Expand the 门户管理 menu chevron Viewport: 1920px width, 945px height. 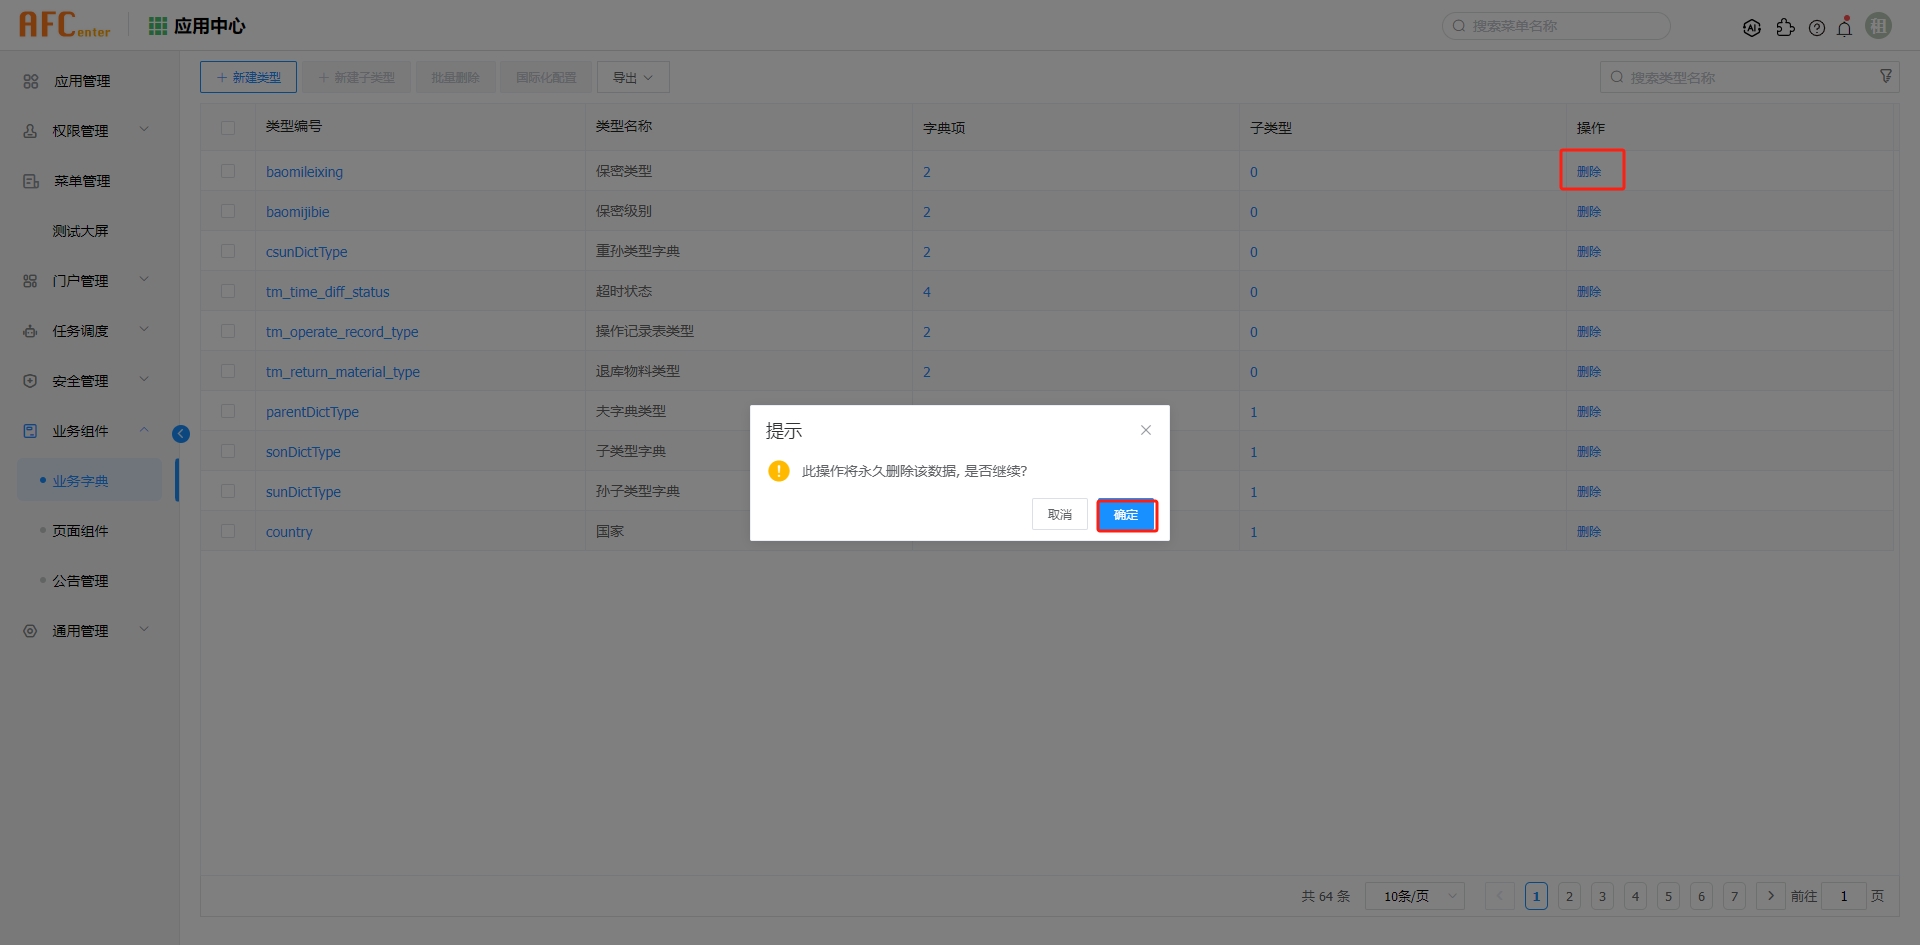pyautogui.click(x=144, y=279)
